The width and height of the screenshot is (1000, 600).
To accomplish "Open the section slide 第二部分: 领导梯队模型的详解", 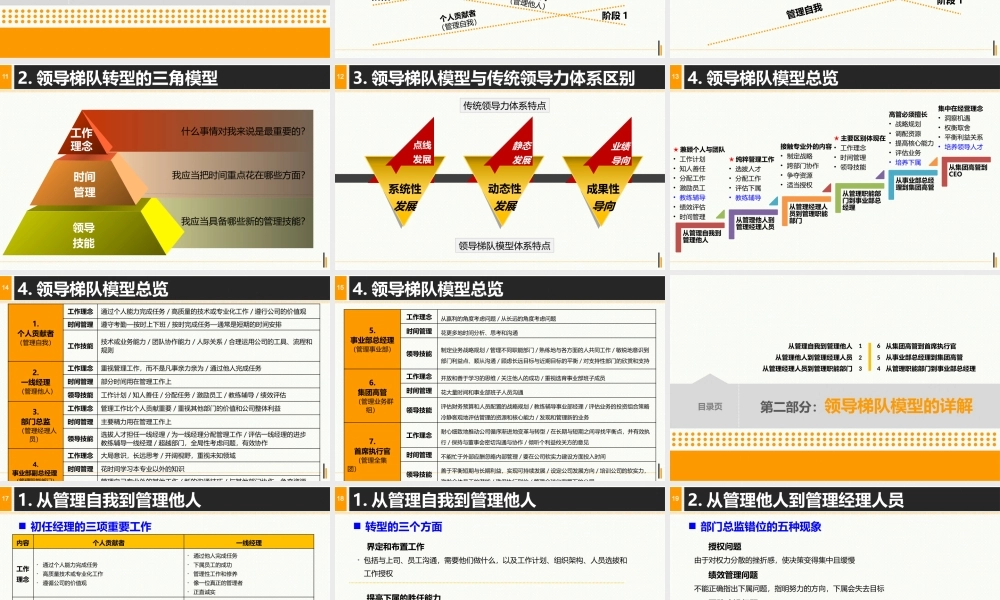I will point(835,378).
